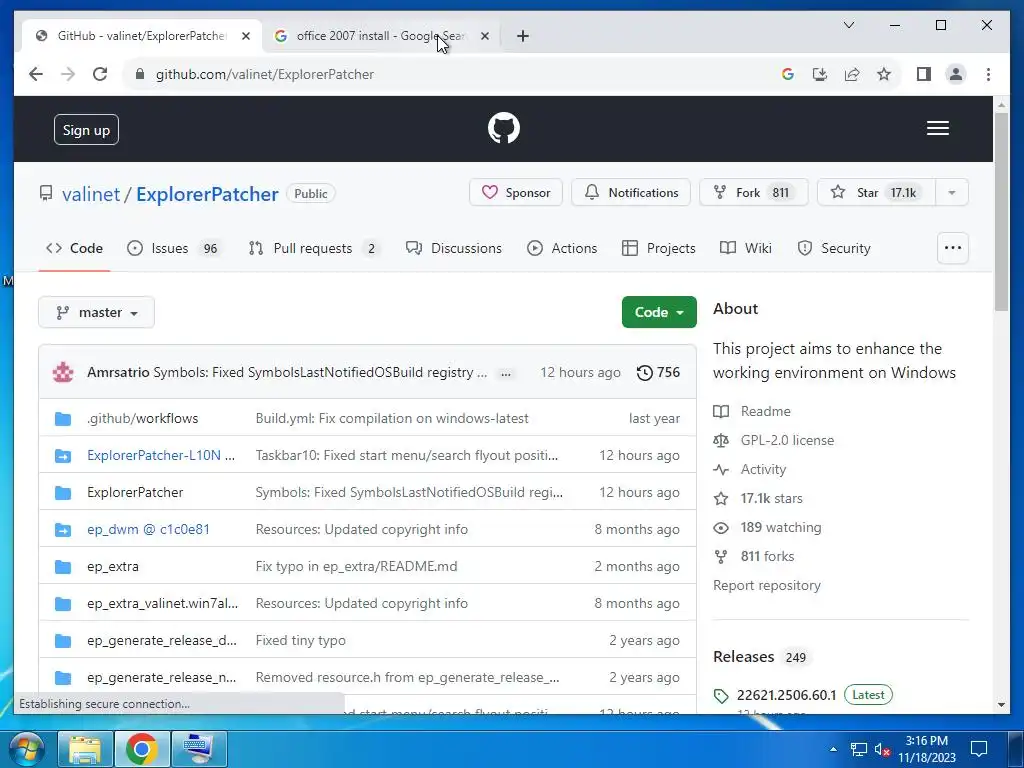Show hidden system tray icons

point(833,749)
